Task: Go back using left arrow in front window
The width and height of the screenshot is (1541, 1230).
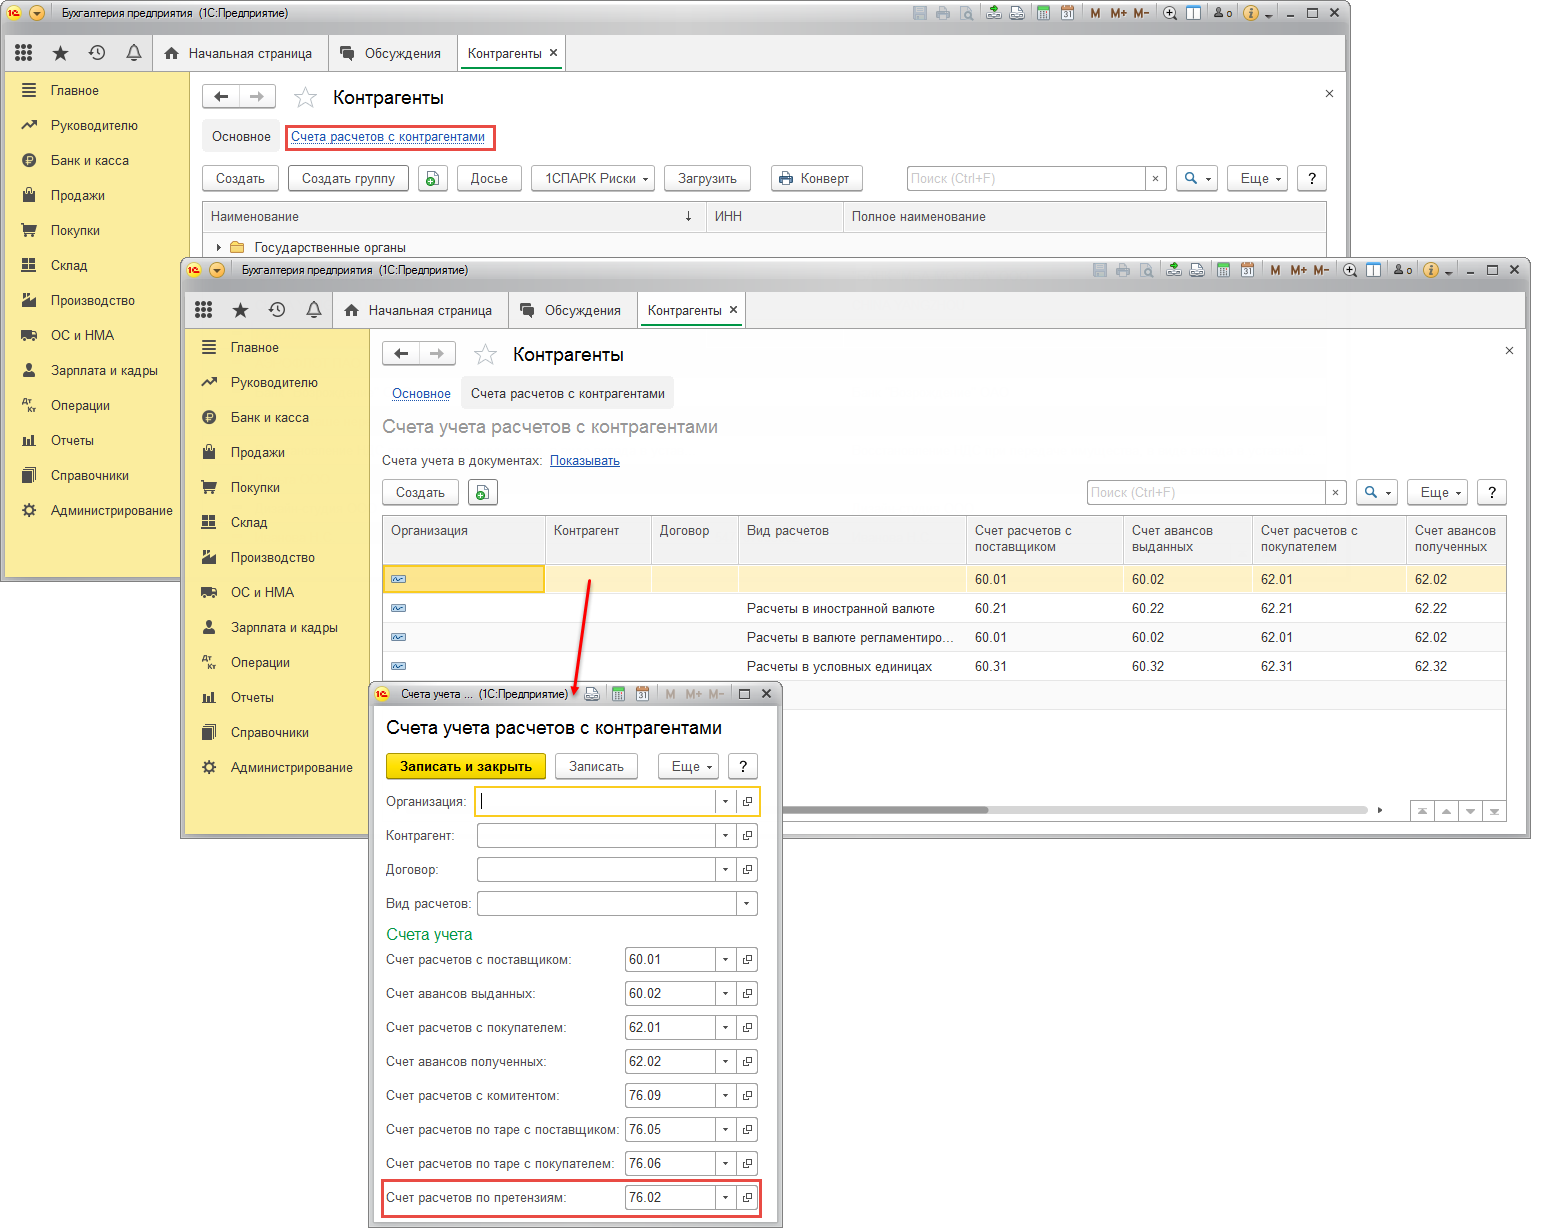Action: click(401, 353)
